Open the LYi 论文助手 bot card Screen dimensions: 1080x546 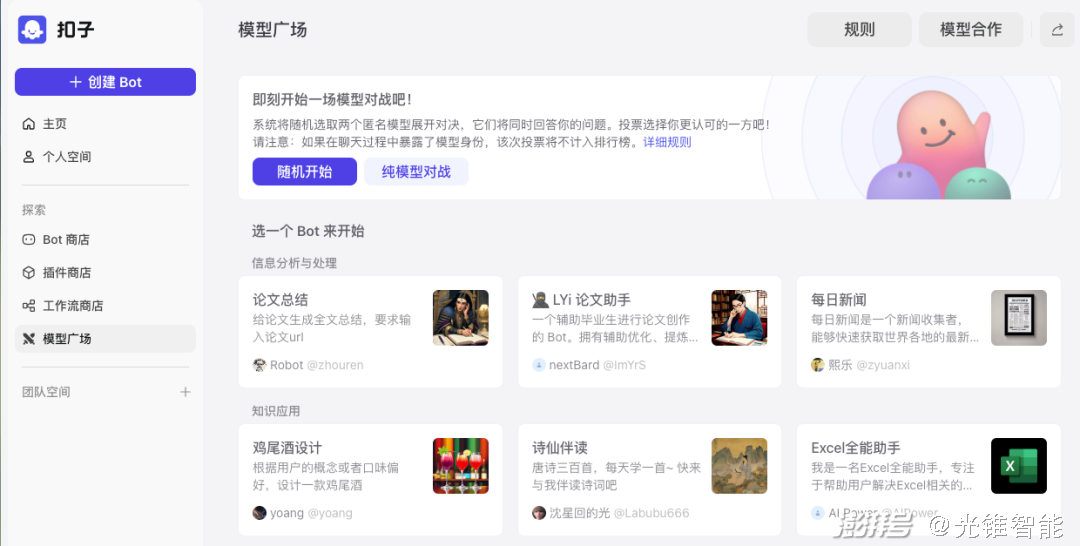point(650,332)
